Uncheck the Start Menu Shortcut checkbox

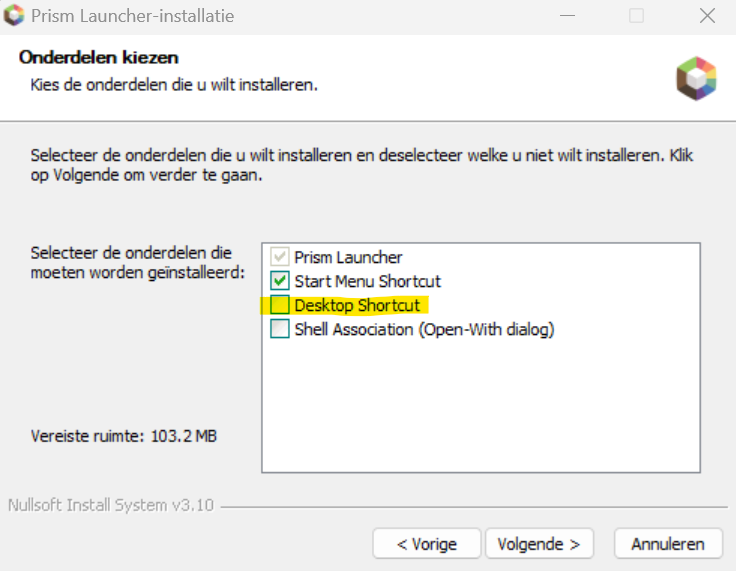click(280, 281)
